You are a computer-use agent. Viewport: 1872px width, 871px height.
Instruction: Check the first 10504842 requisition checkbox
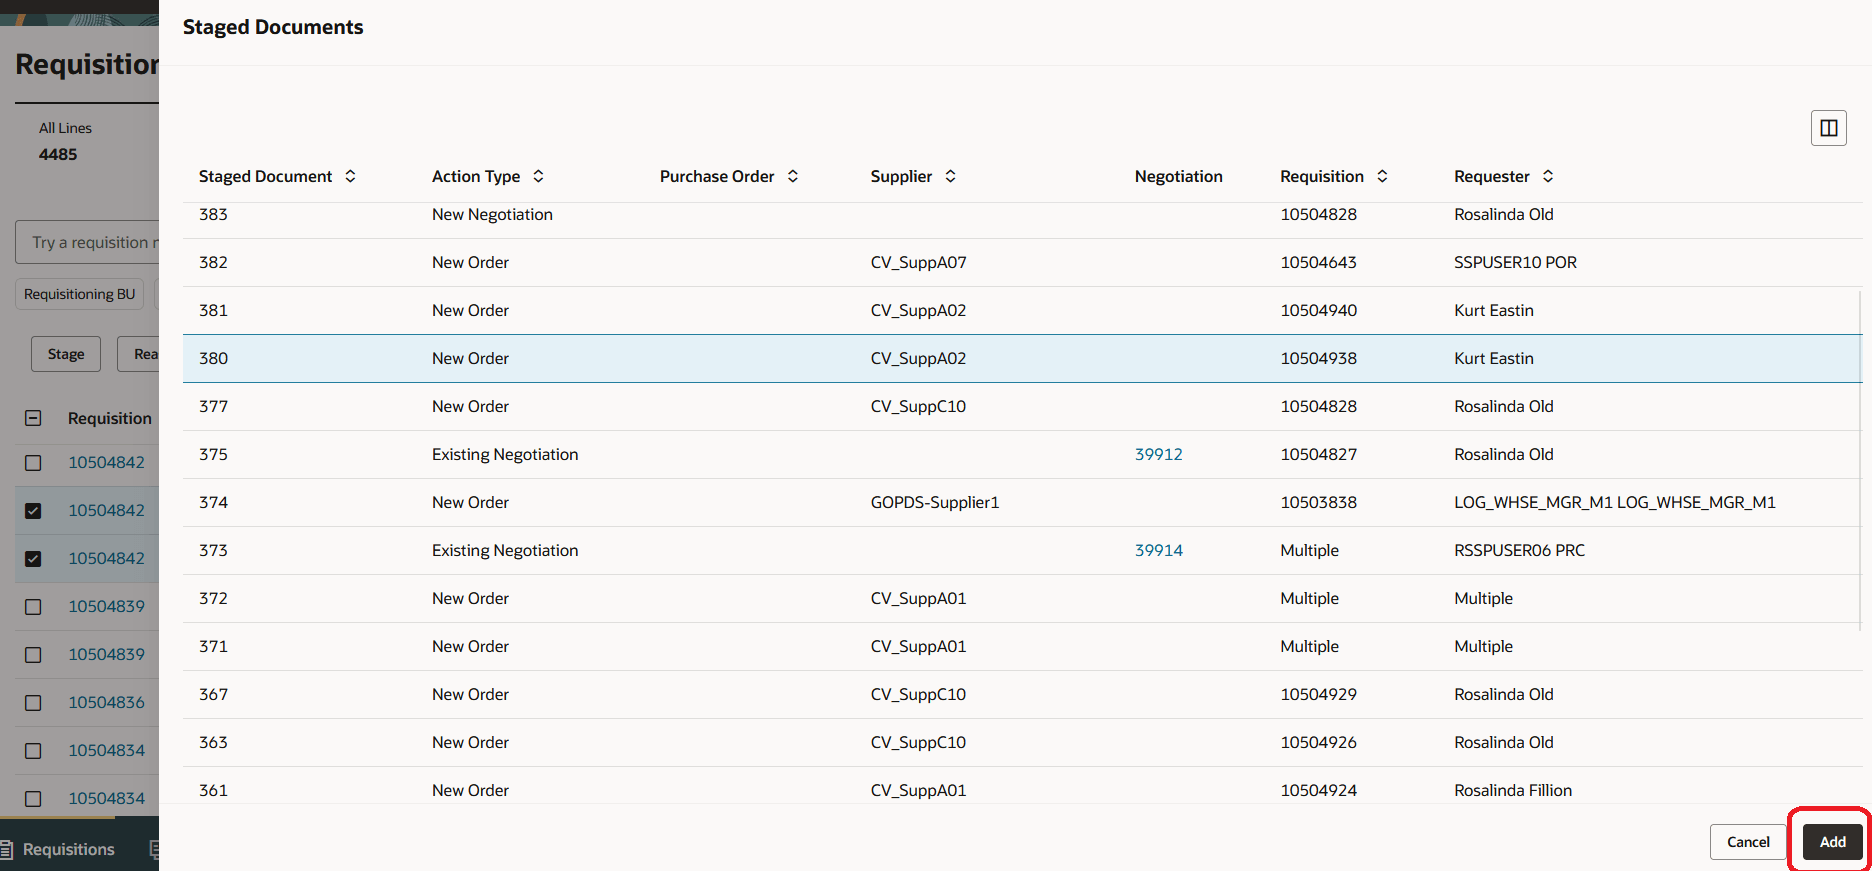point(33,463)
